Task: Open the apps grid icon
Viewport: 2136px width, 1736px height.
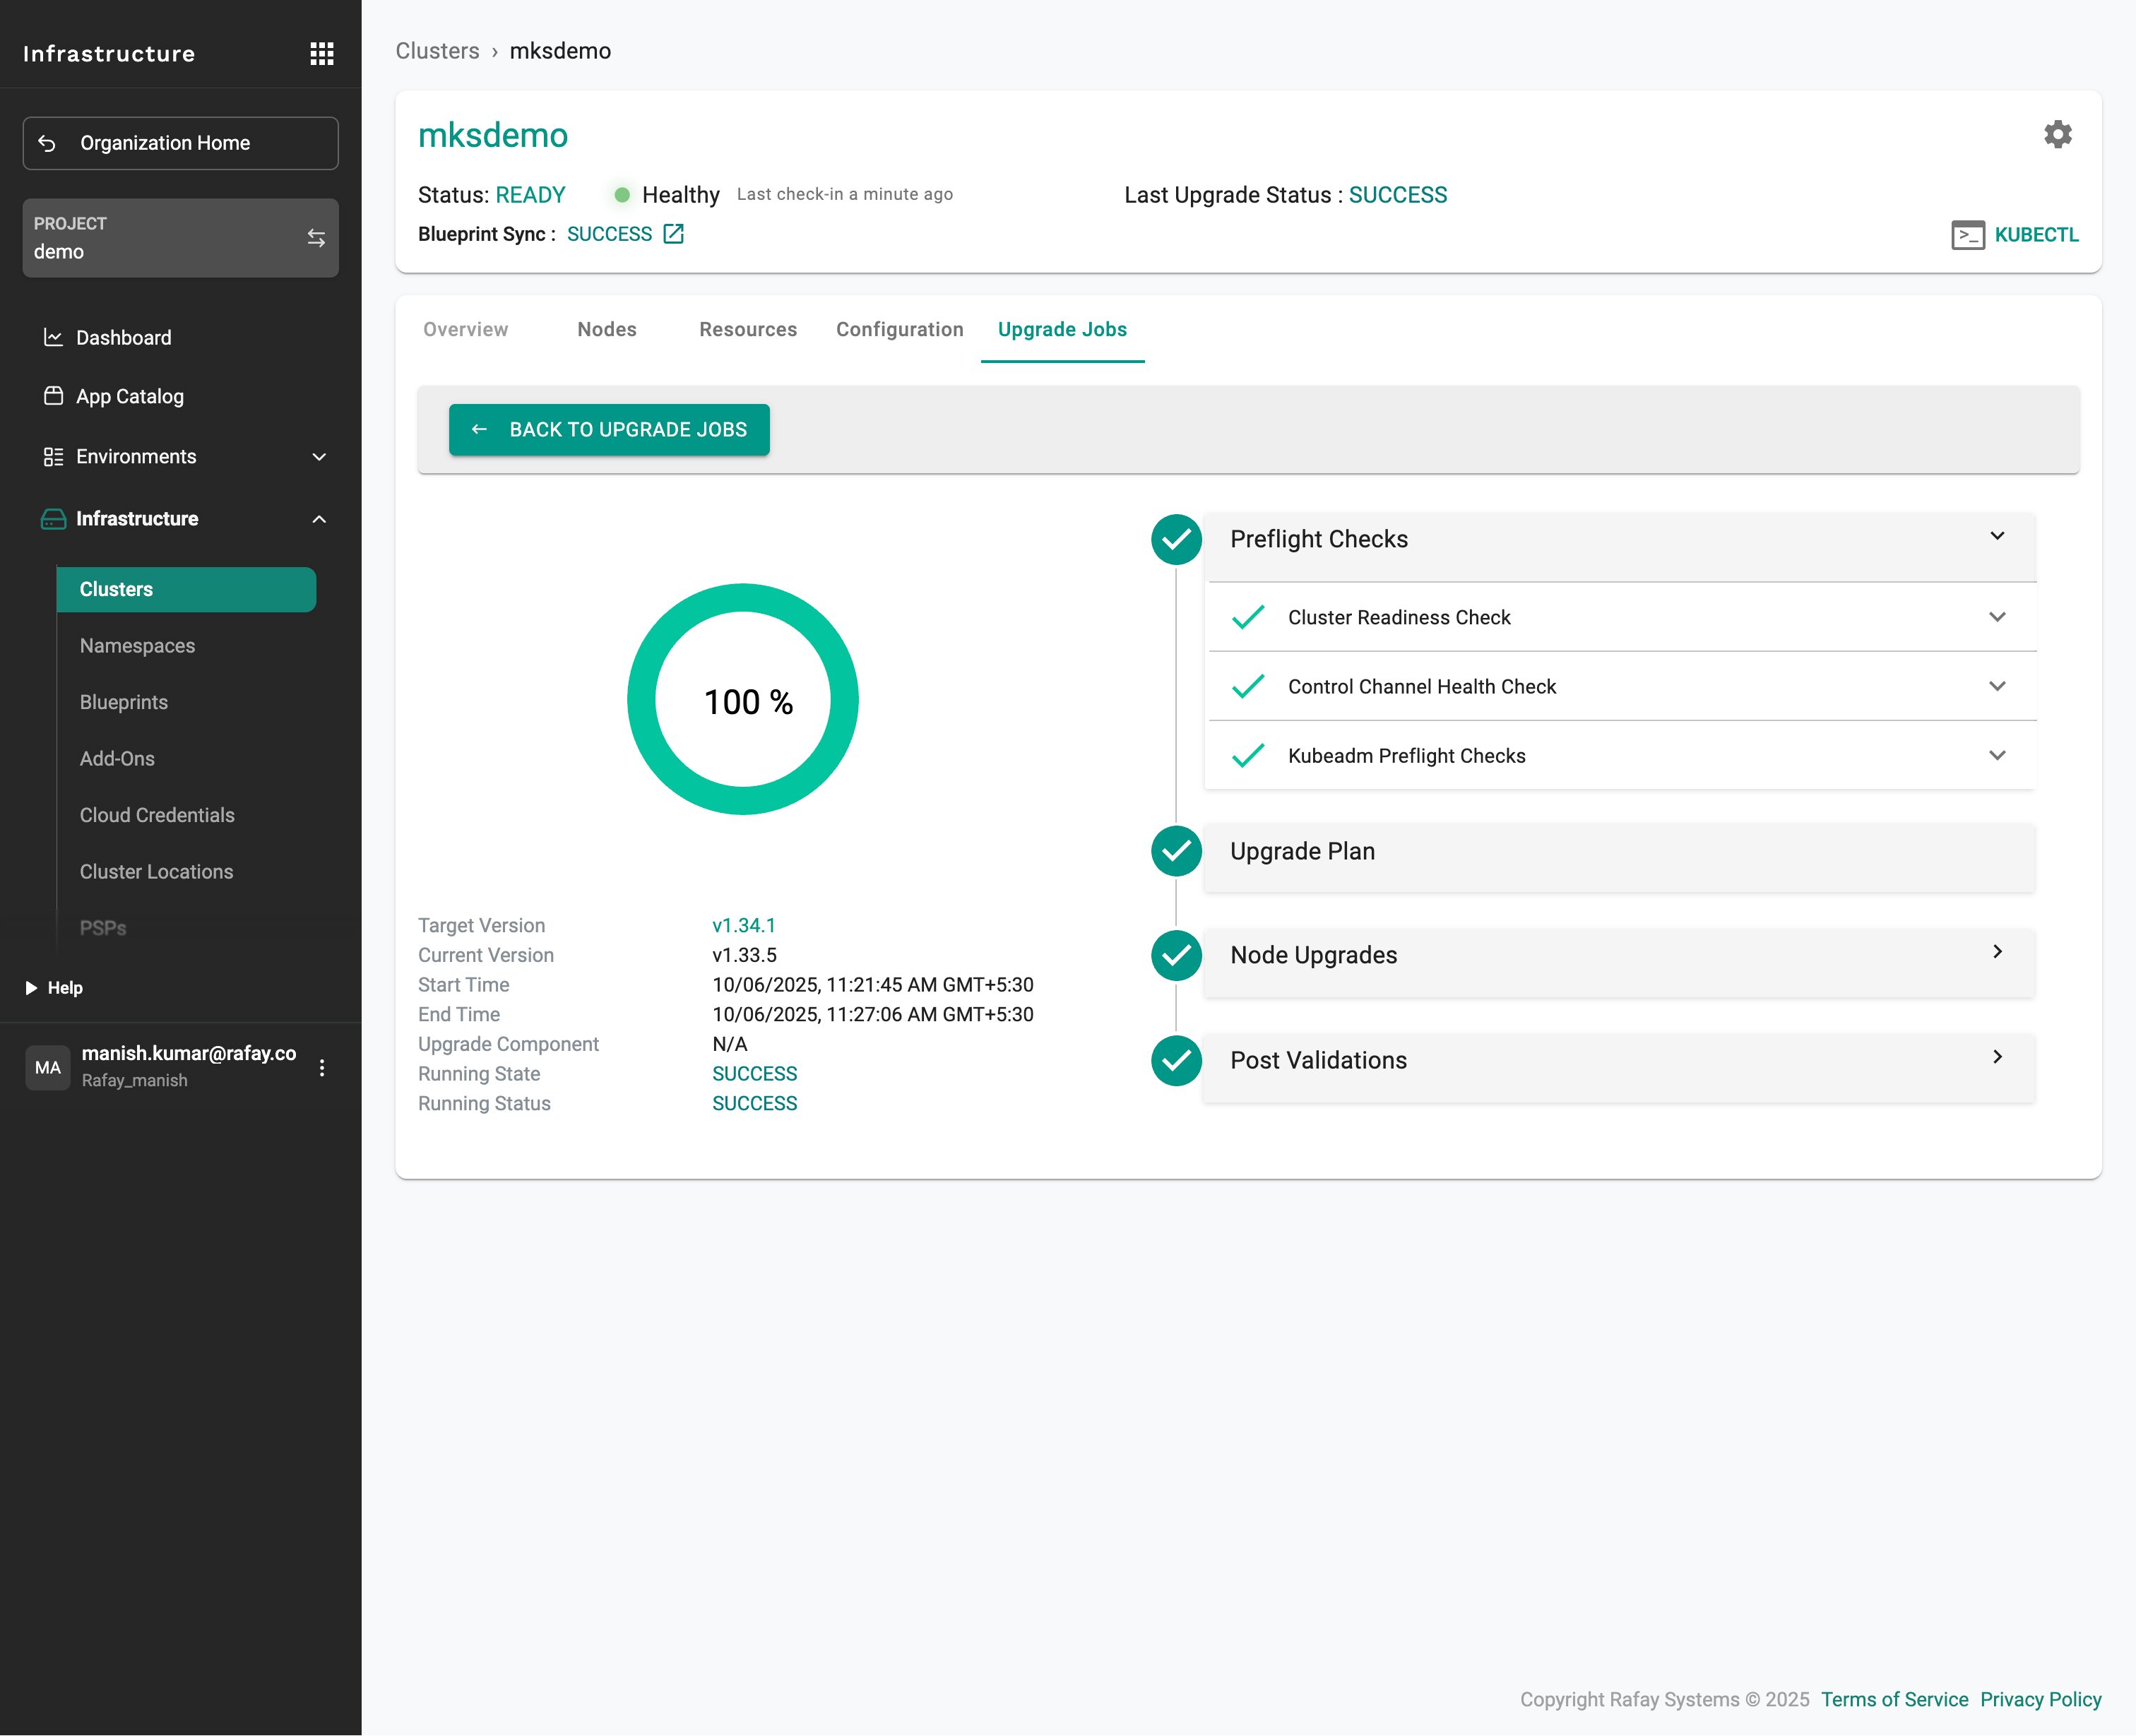Action: (322, 54)
